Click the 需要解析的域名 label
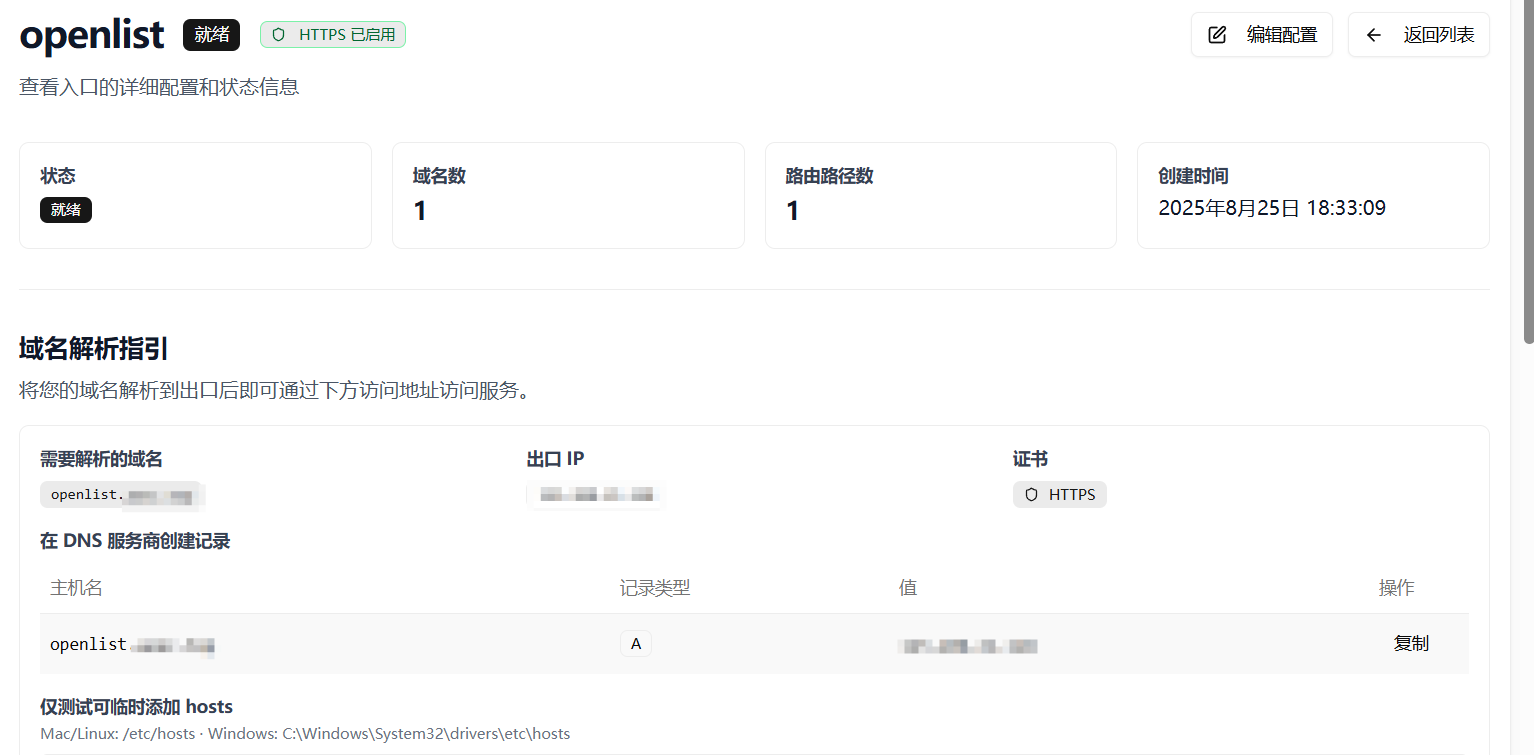Viewport: 1534px width, 755px height. tap(101, 459)
